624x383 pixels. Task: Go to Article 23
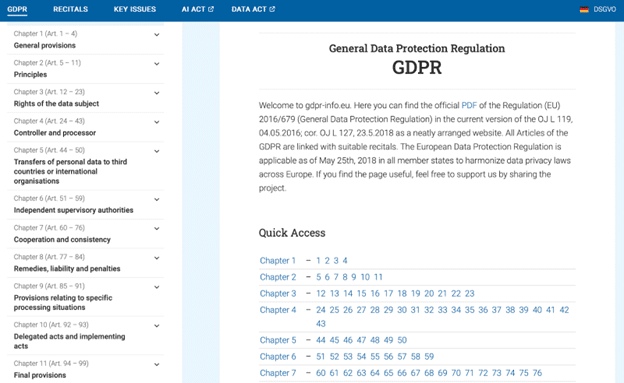(470, 293)
